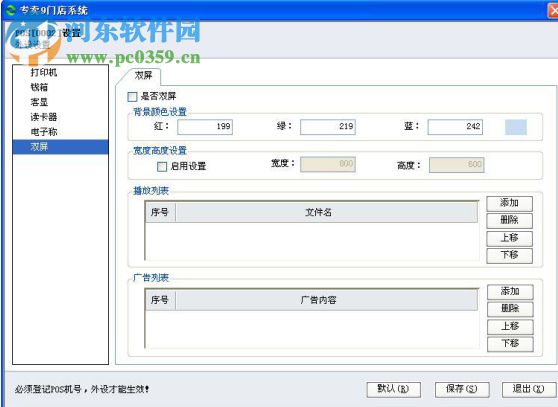Click the light blue background color swatch
558x407 pixels.
516,127
